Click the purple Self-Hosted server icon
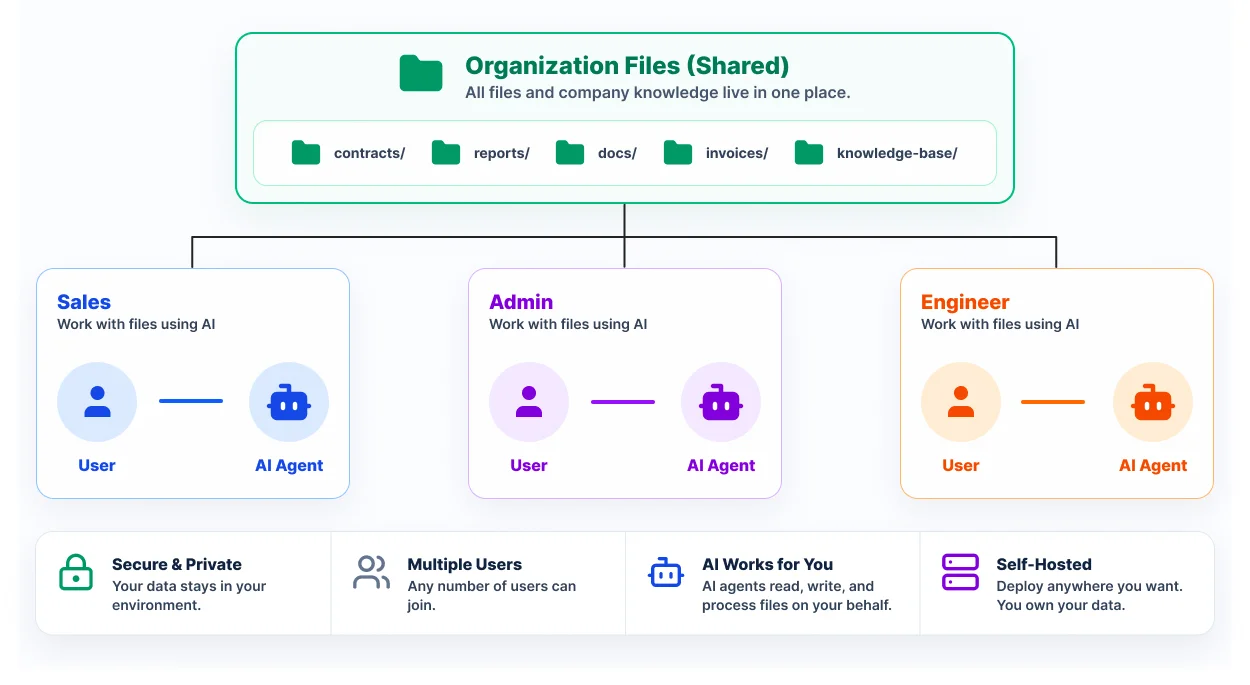 960,573
